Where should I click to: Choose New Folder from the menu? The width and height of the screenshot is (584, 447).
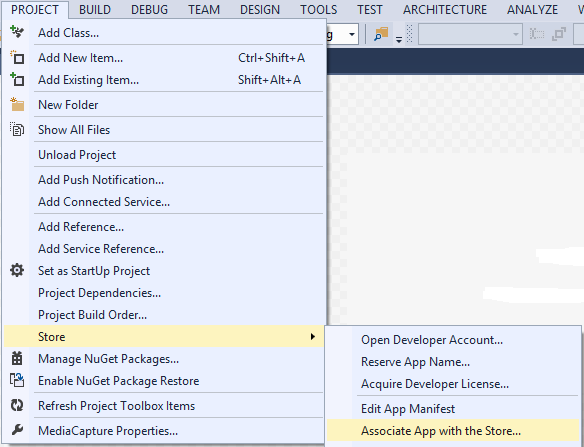pos(164,105)
